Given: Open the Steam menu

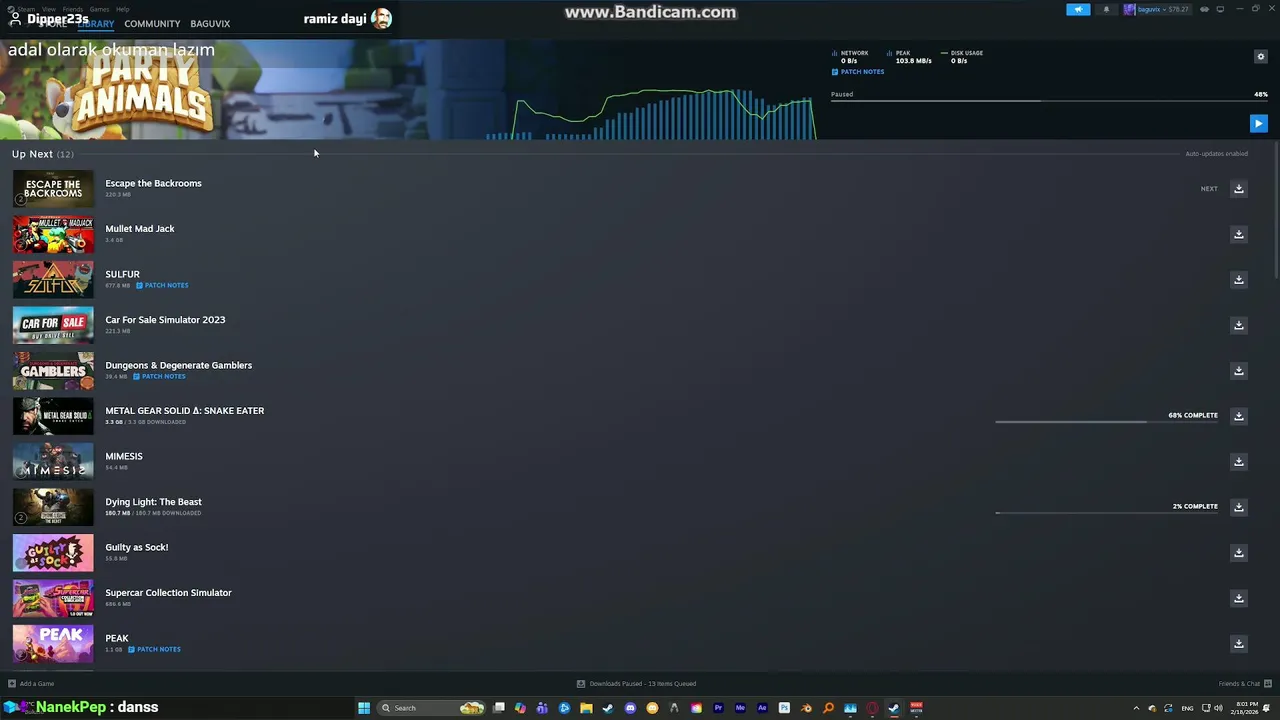Looking at the screenshot, I should tap(26, 9).
